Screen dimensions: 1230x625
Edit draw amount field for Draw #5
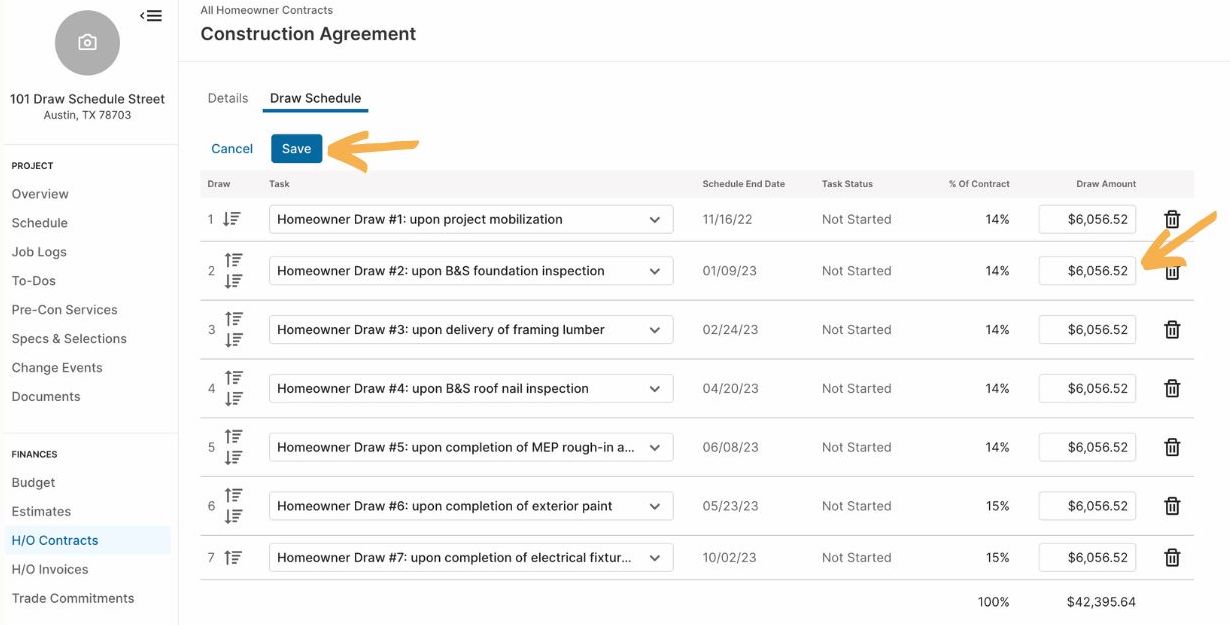click(x=1087, y=447)
